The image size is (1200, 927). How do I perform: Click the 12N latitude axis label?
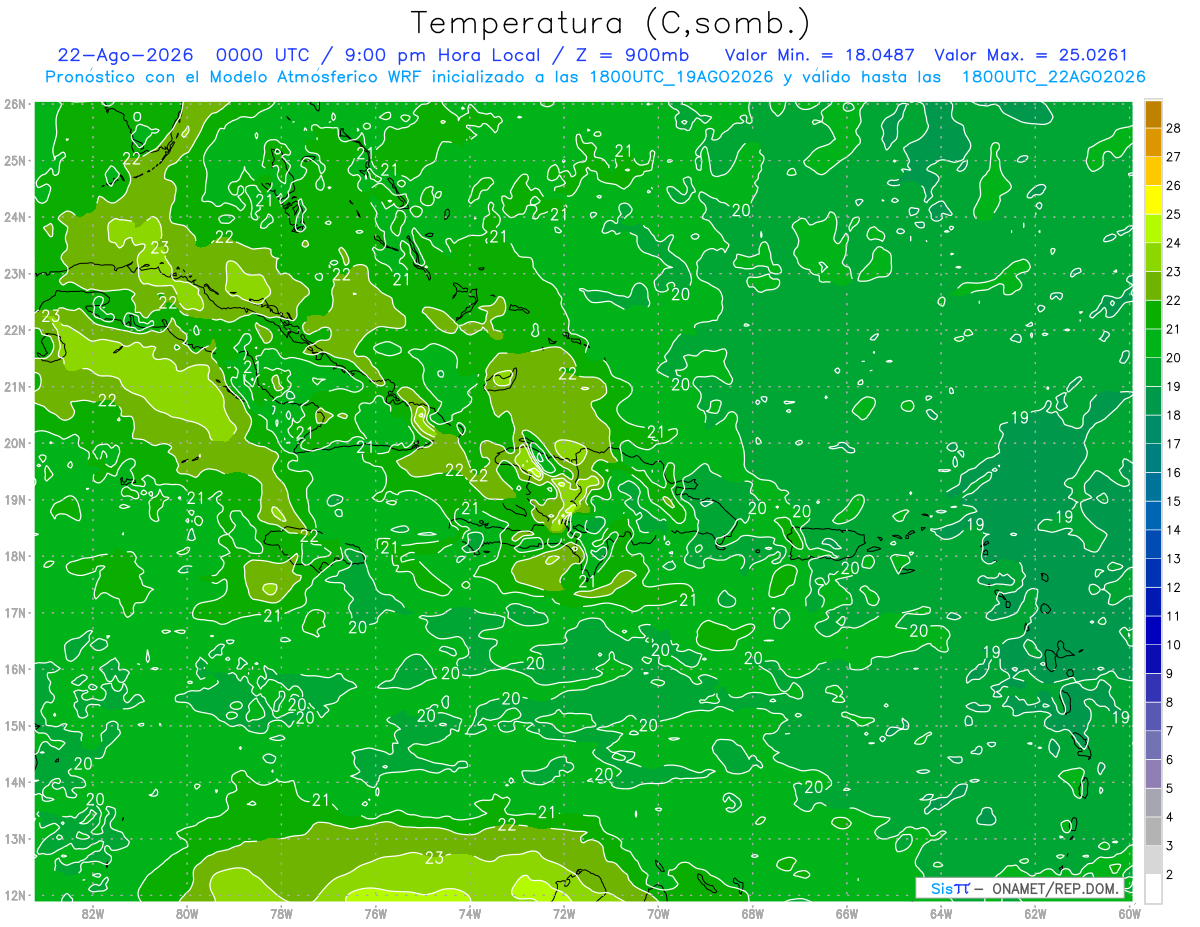point(14,895)
